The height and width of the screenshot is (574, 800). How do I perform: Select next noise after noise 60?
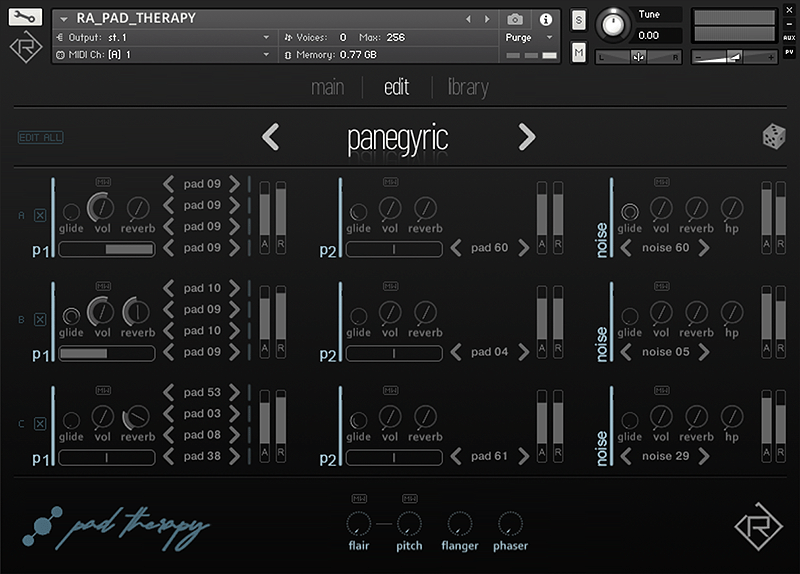704,248
